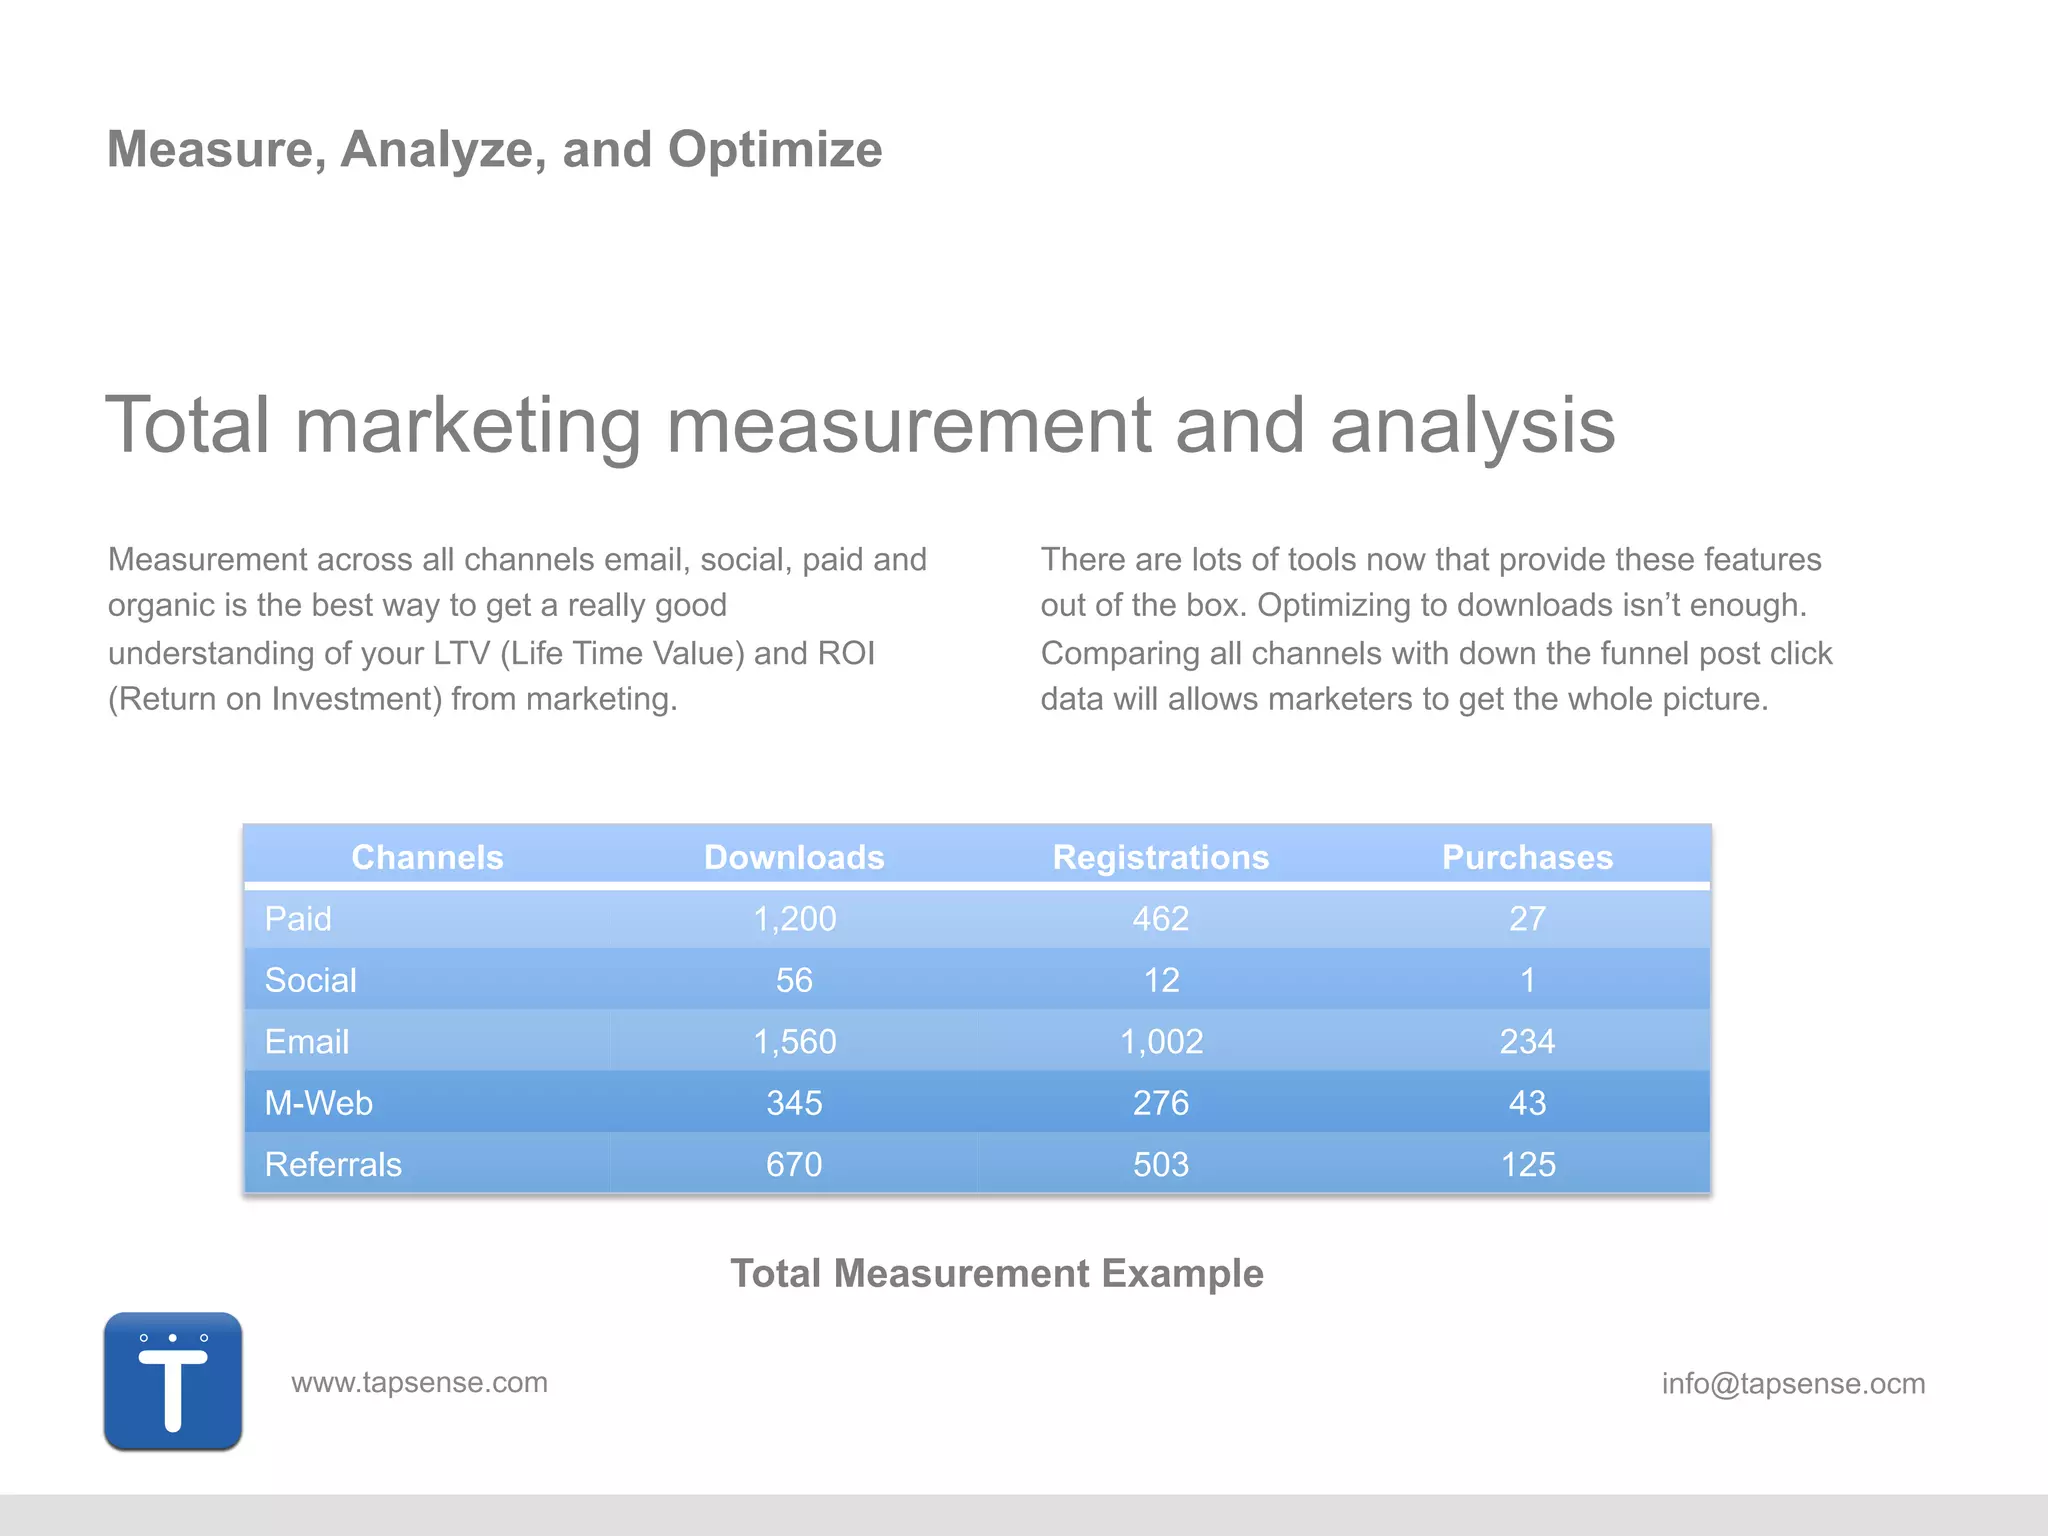The image size is (2048, 1536).
Task: Click the paragraph starting 'There are lots of tools'
Action: (x=1436, y=629)
